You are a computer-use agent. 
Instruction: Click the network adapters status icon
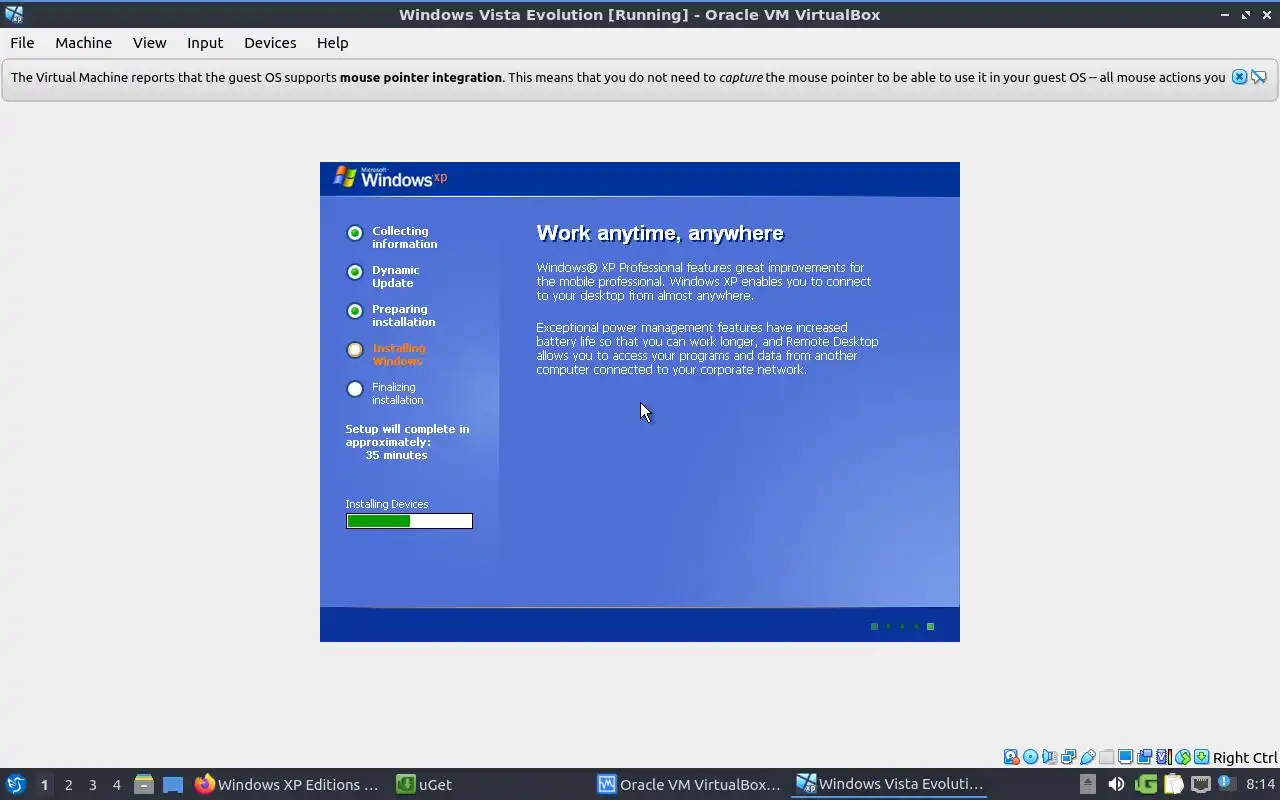tap(1068, 757)
